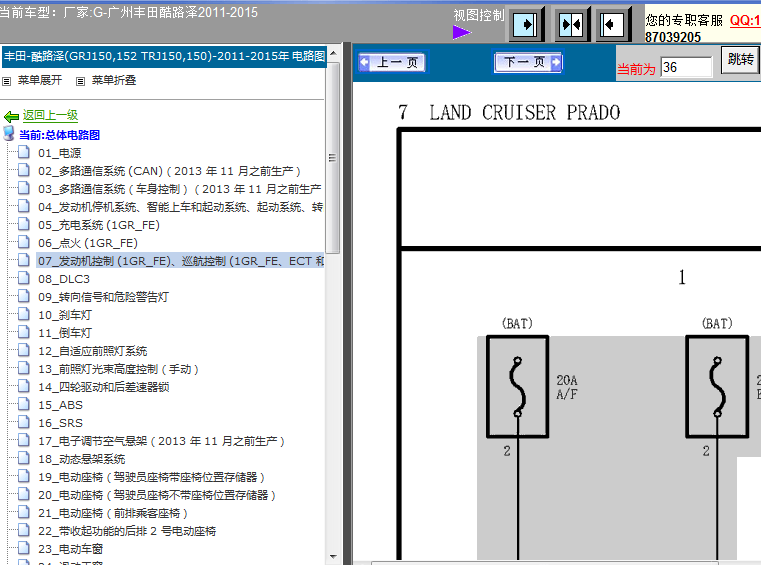Focus the current page number field
The height and width of the screenshot is (565, 761).
(686, 67)
